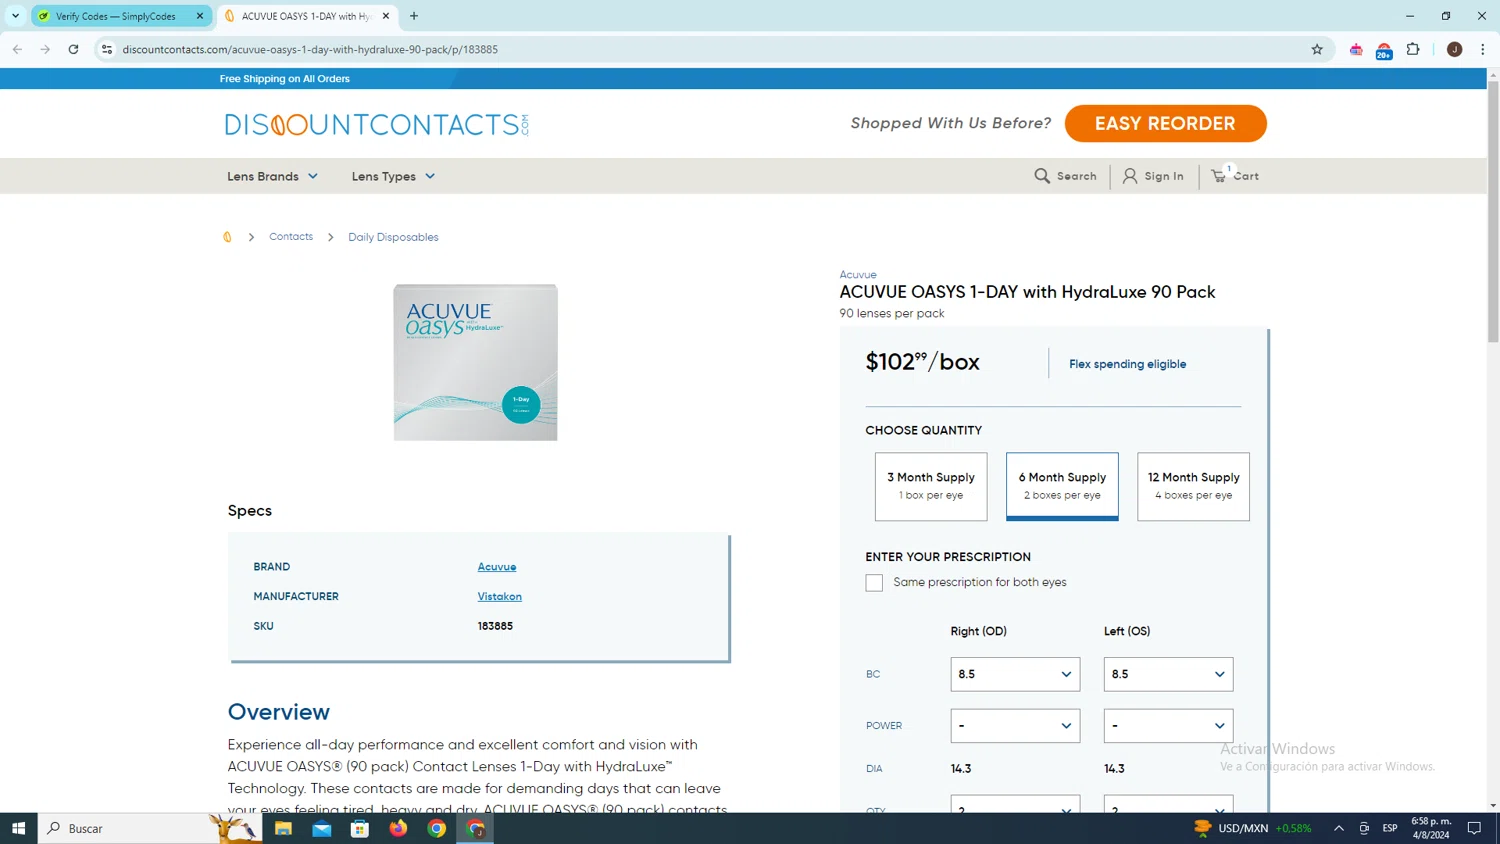Click Acuvue link above product title
The height and width of the screenshot is (844, 1500).
tap(858, 275)
